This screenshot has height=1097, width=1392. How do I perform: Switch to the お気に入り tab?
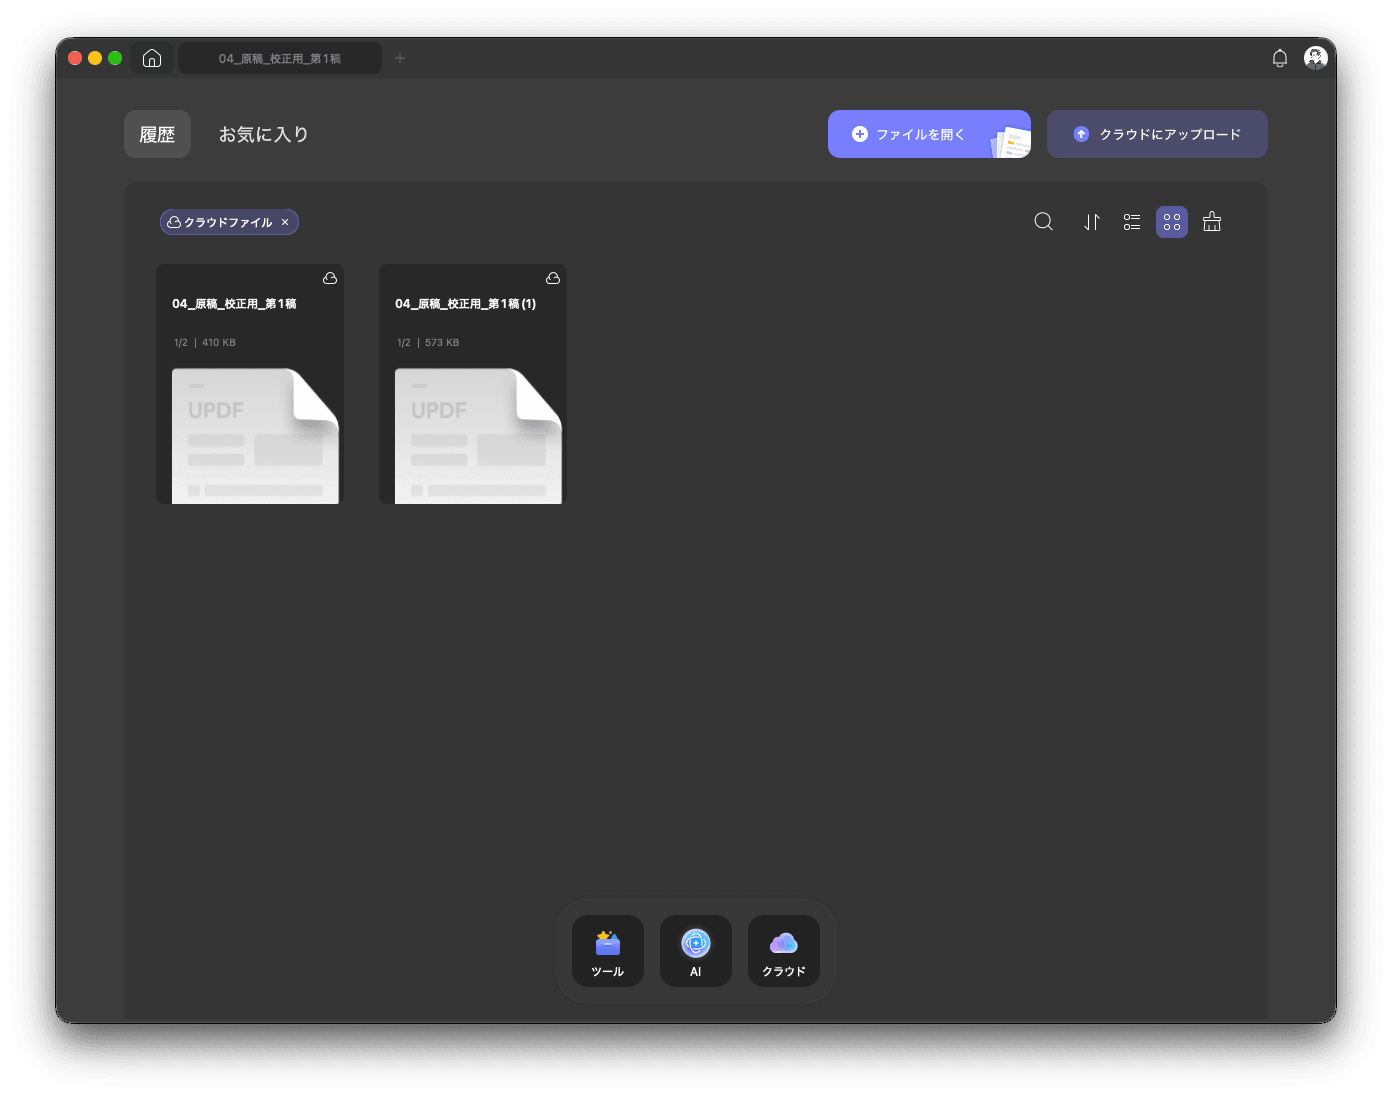(x=263, y=134)
